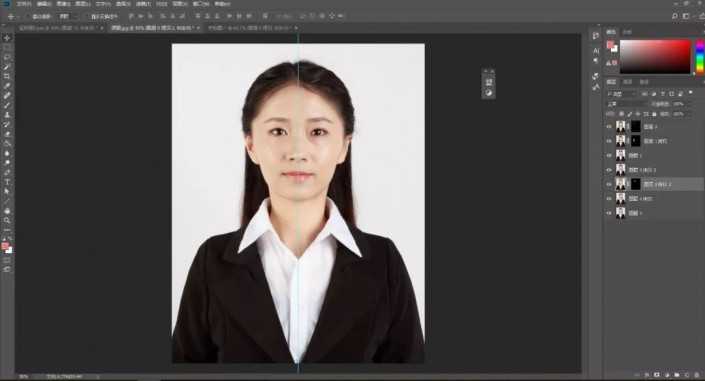The image size is (705, 381).
Task: Create a new group in the Layers panel
Action: (677, 375)
